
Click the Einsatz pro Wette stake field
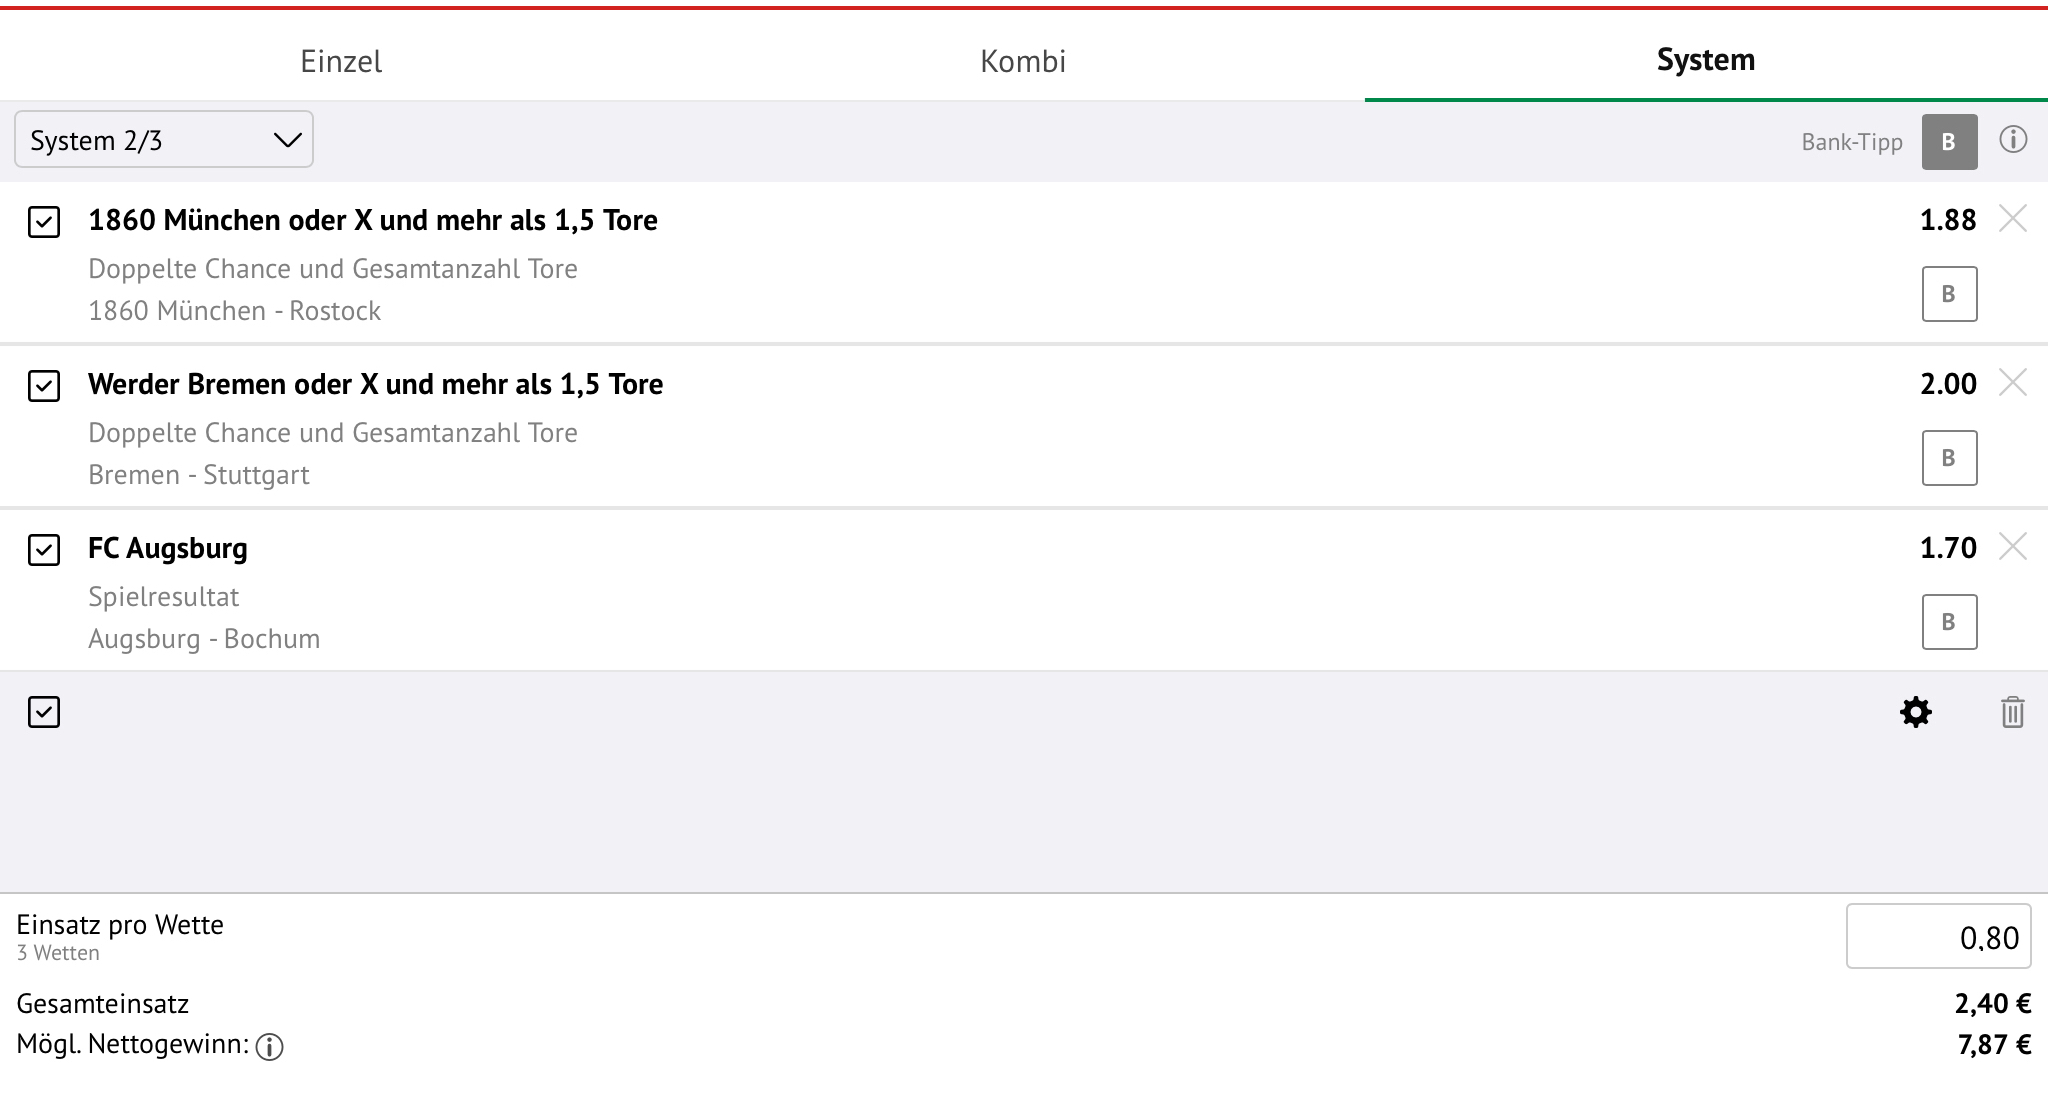[1938, 936]
